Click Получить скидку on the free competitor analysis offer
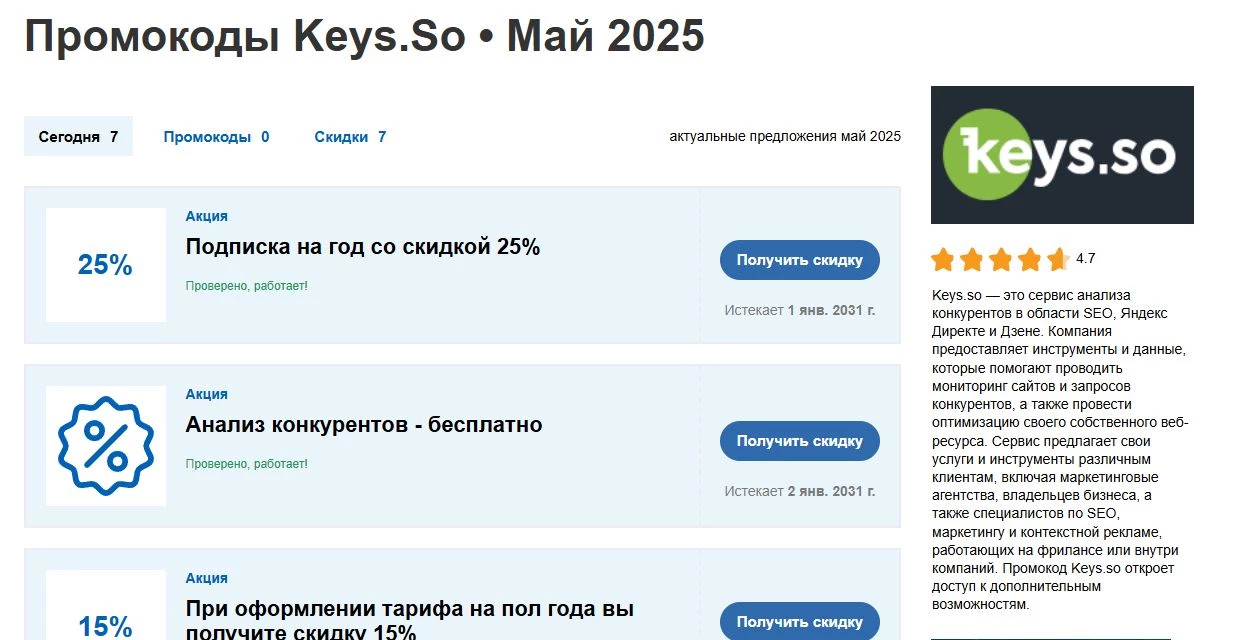Screen dimensions: 1238x640 (798, 440)
